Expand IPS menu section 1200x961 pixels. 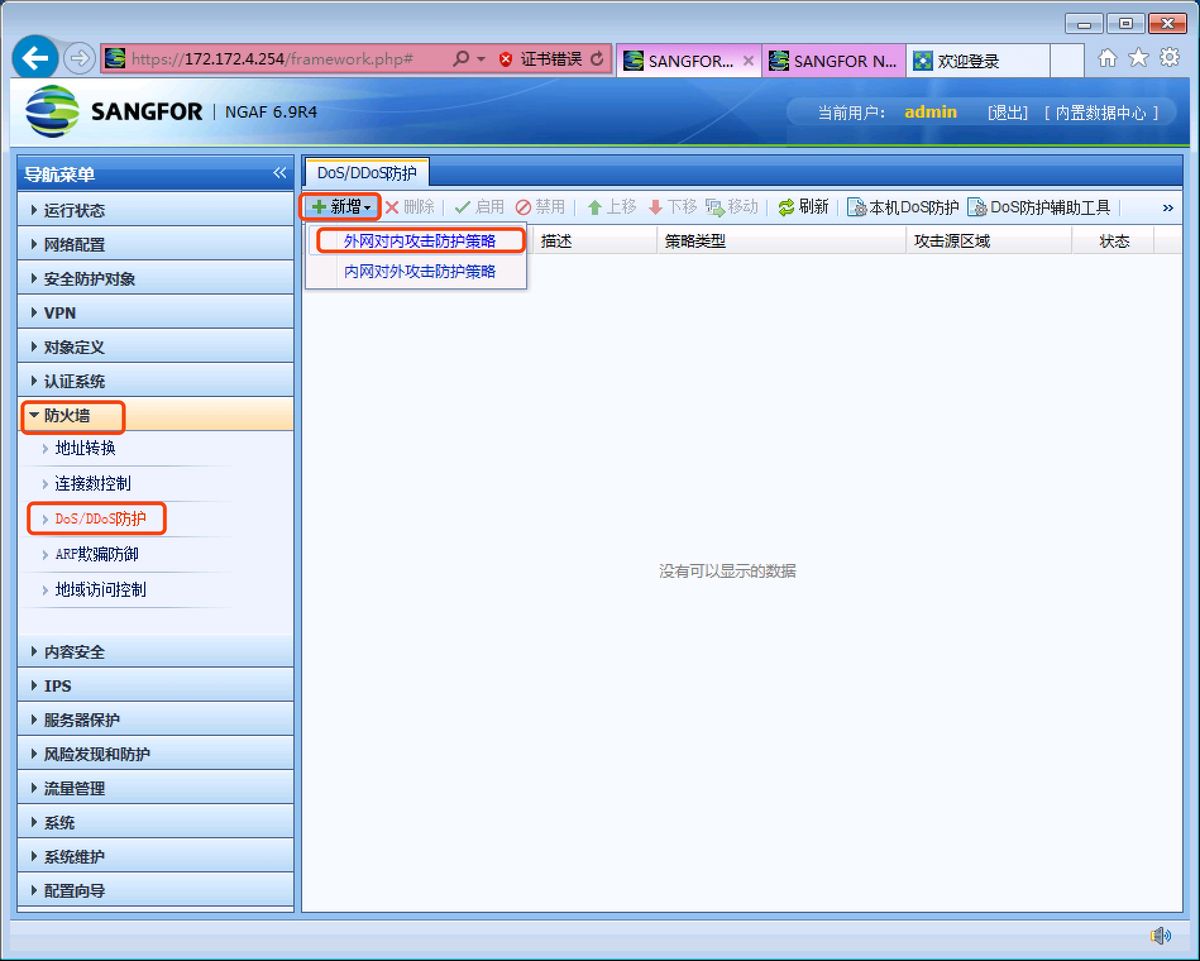point(156,685)
